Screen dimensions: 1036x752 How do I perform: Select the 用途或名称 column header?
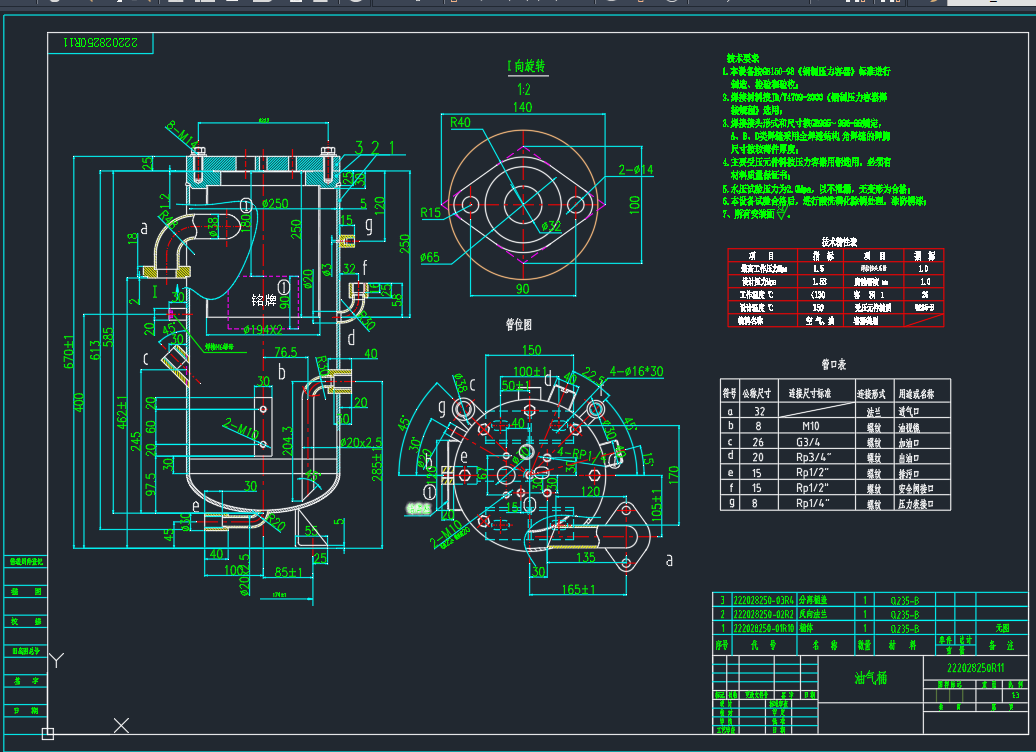(916, 394)
